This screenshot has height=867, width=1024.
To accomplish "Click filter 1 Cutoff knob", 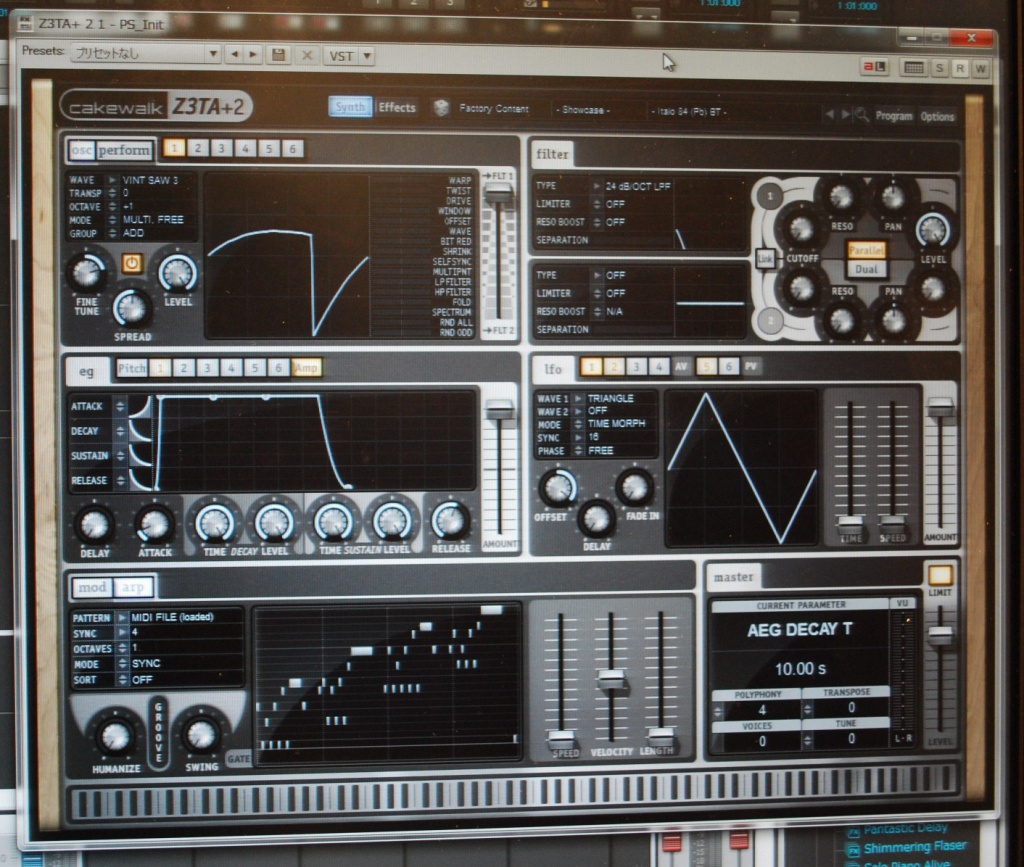I will click(x=801, y=227).
